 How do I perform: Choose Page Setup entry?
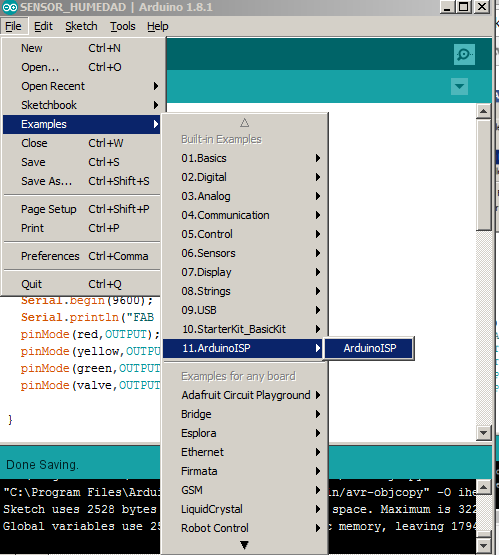click(82, 209)
